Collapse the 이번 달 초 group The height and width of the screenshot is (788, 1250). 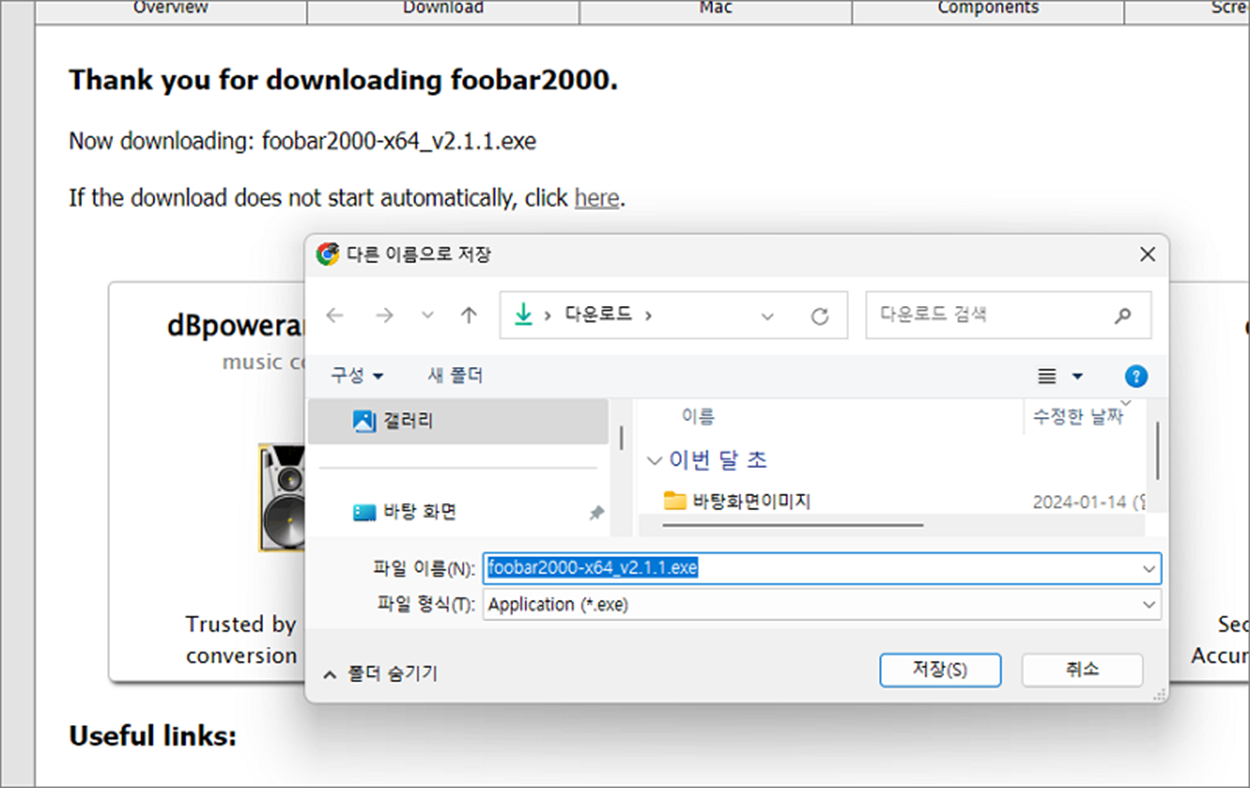coord(655,461)
